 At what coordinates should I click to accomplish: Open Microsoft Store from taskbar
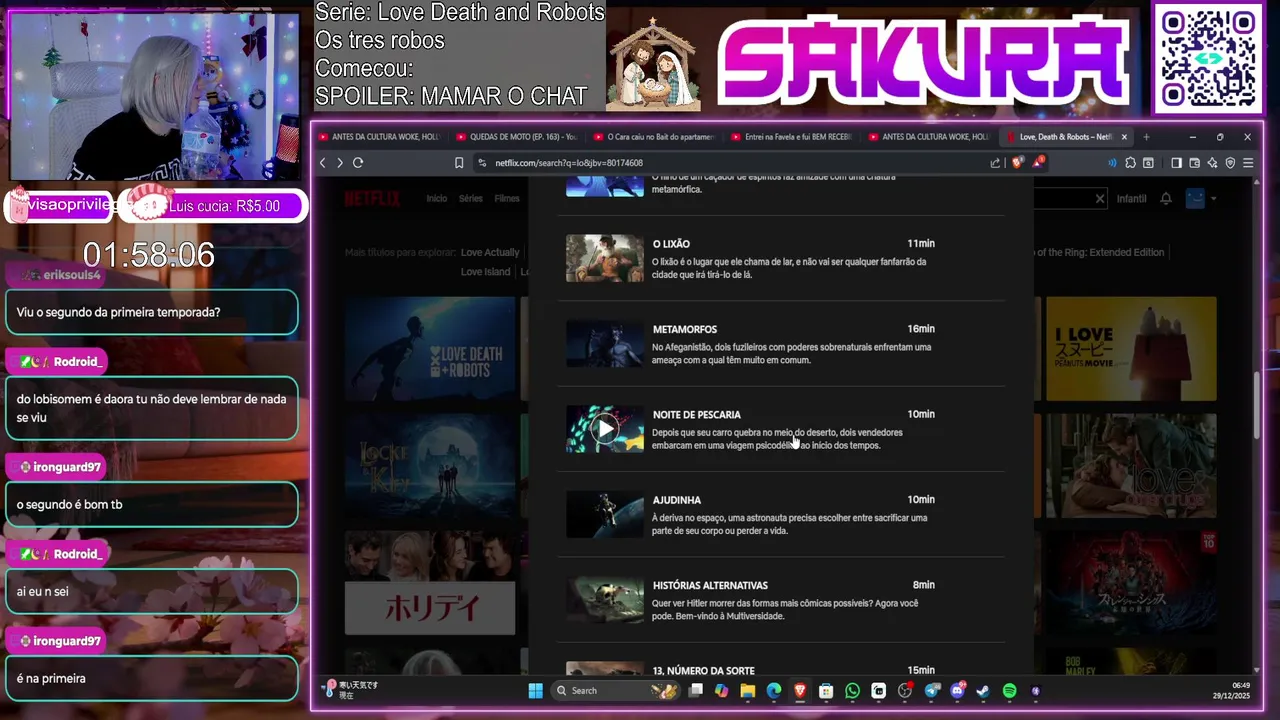coord(826,690)
